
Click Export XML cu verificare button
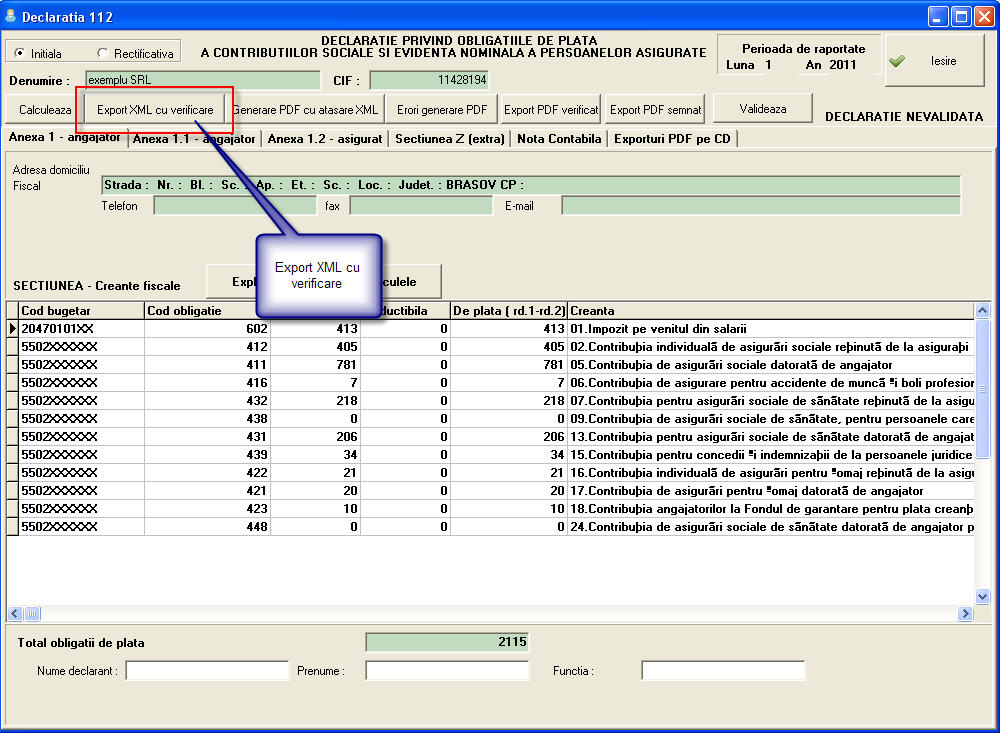(x=155, y=110)
